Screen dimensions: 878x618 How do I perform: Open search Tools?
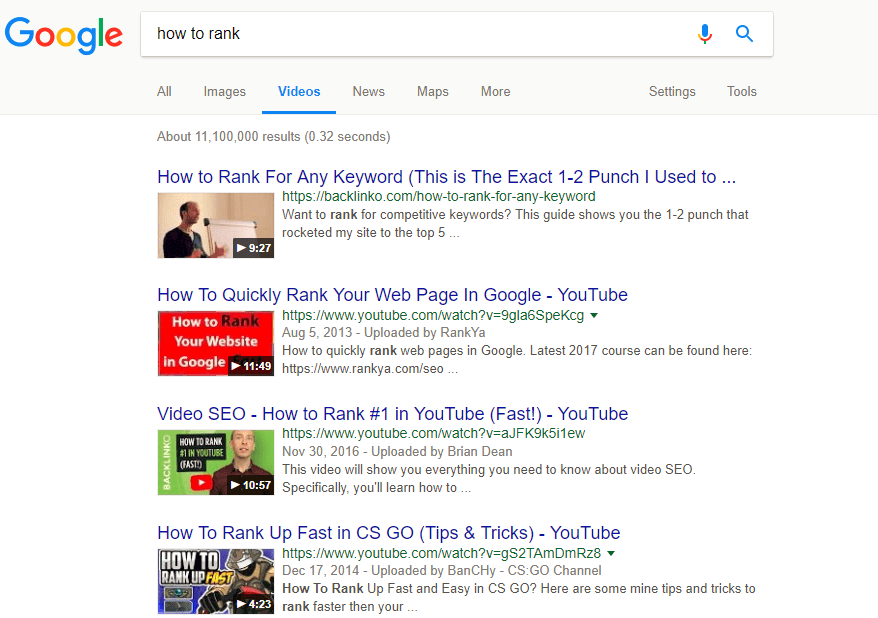742,91
